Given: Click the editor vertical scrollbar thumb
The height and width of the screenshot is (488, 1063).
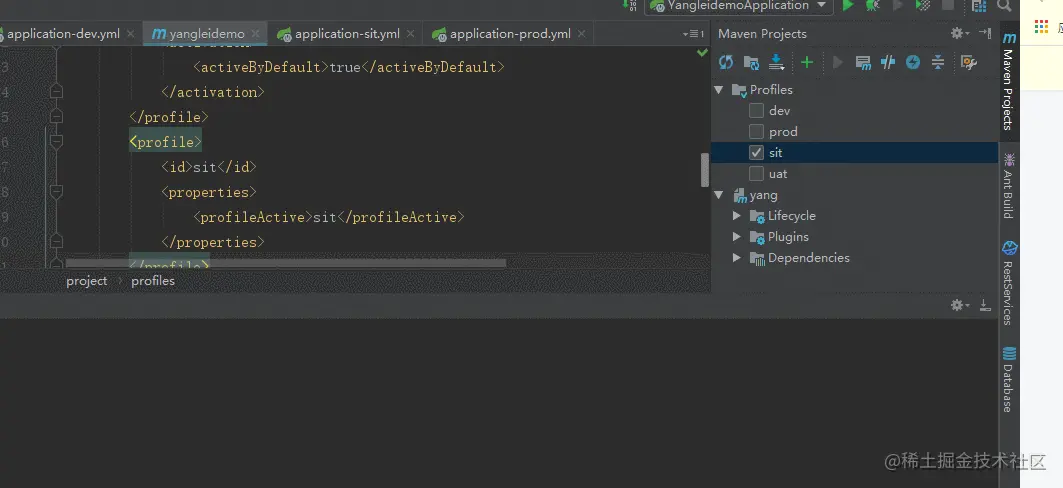Looking at the screenshot, I should 704,169.
